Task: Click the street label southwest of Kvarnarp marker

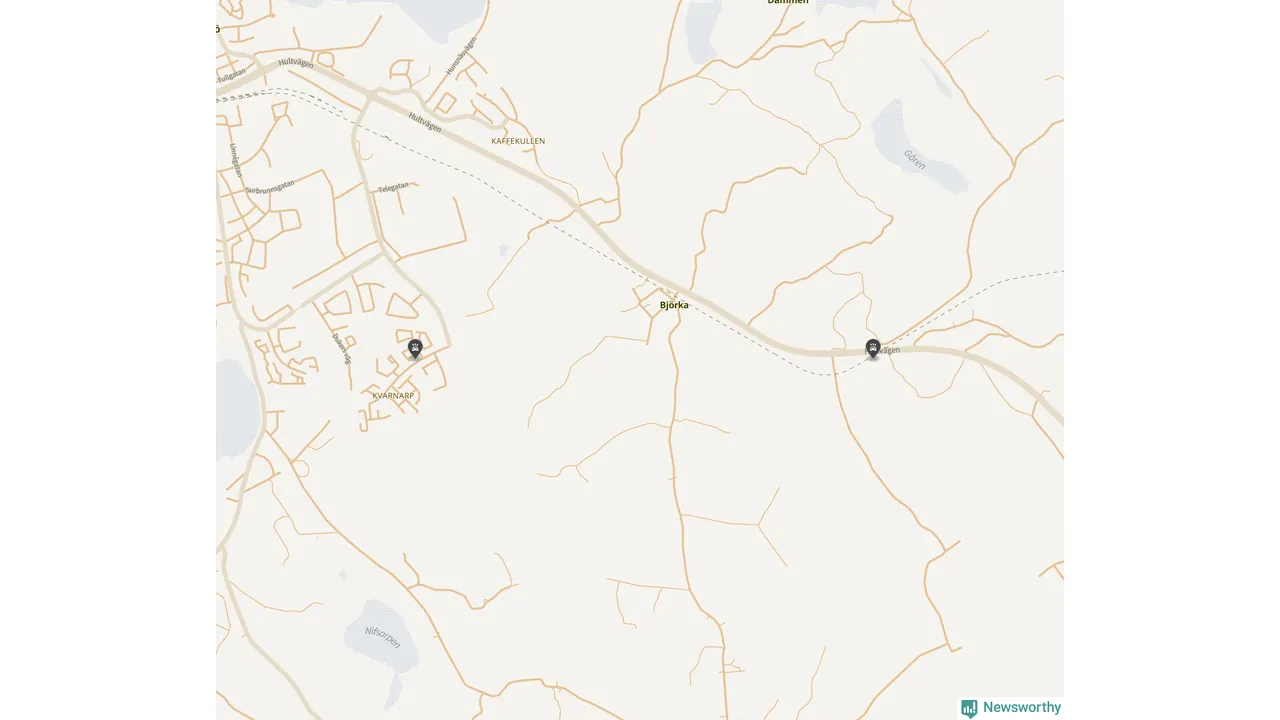Action: 341,347
